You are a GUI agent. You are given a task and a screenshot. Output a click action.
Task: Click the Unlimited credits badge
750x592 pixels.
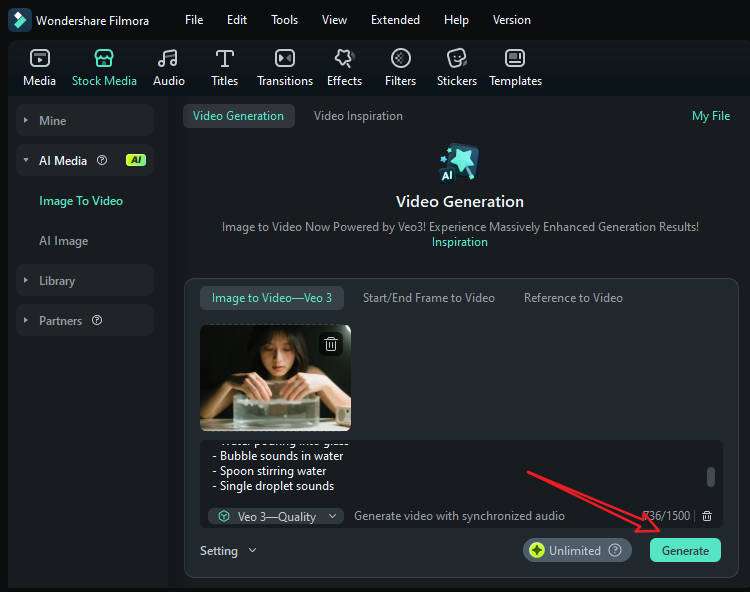577,550
